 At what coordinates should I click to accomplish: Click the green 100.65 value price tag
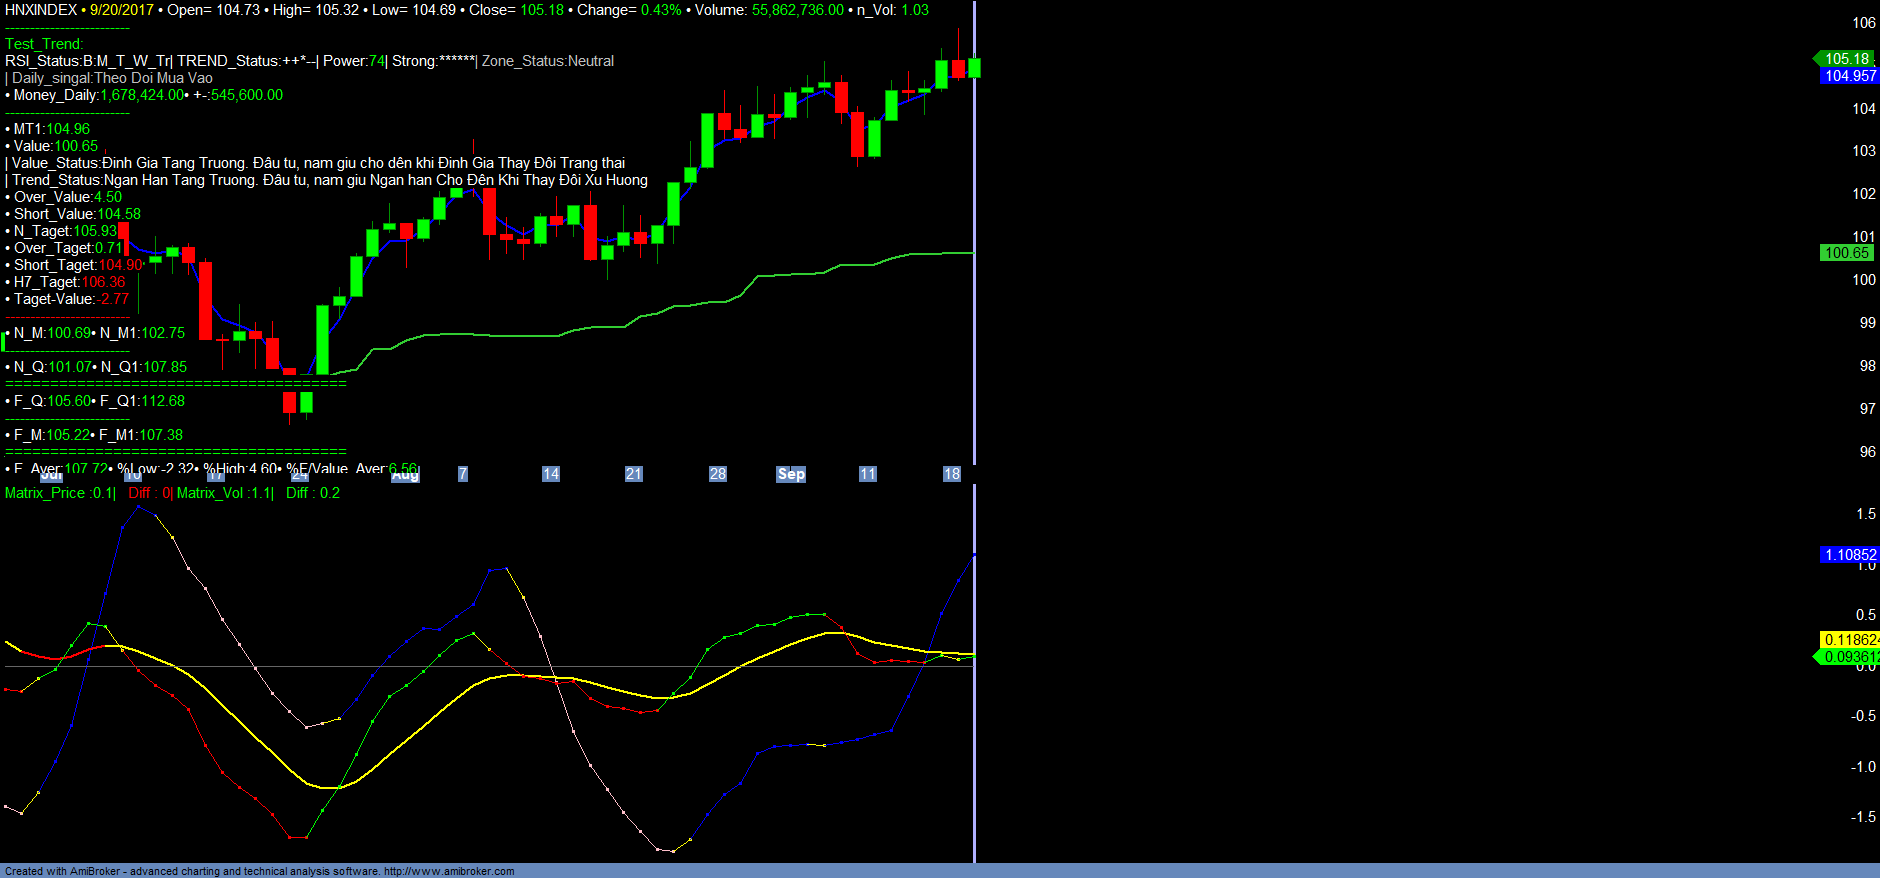[x=1846, y=253]
